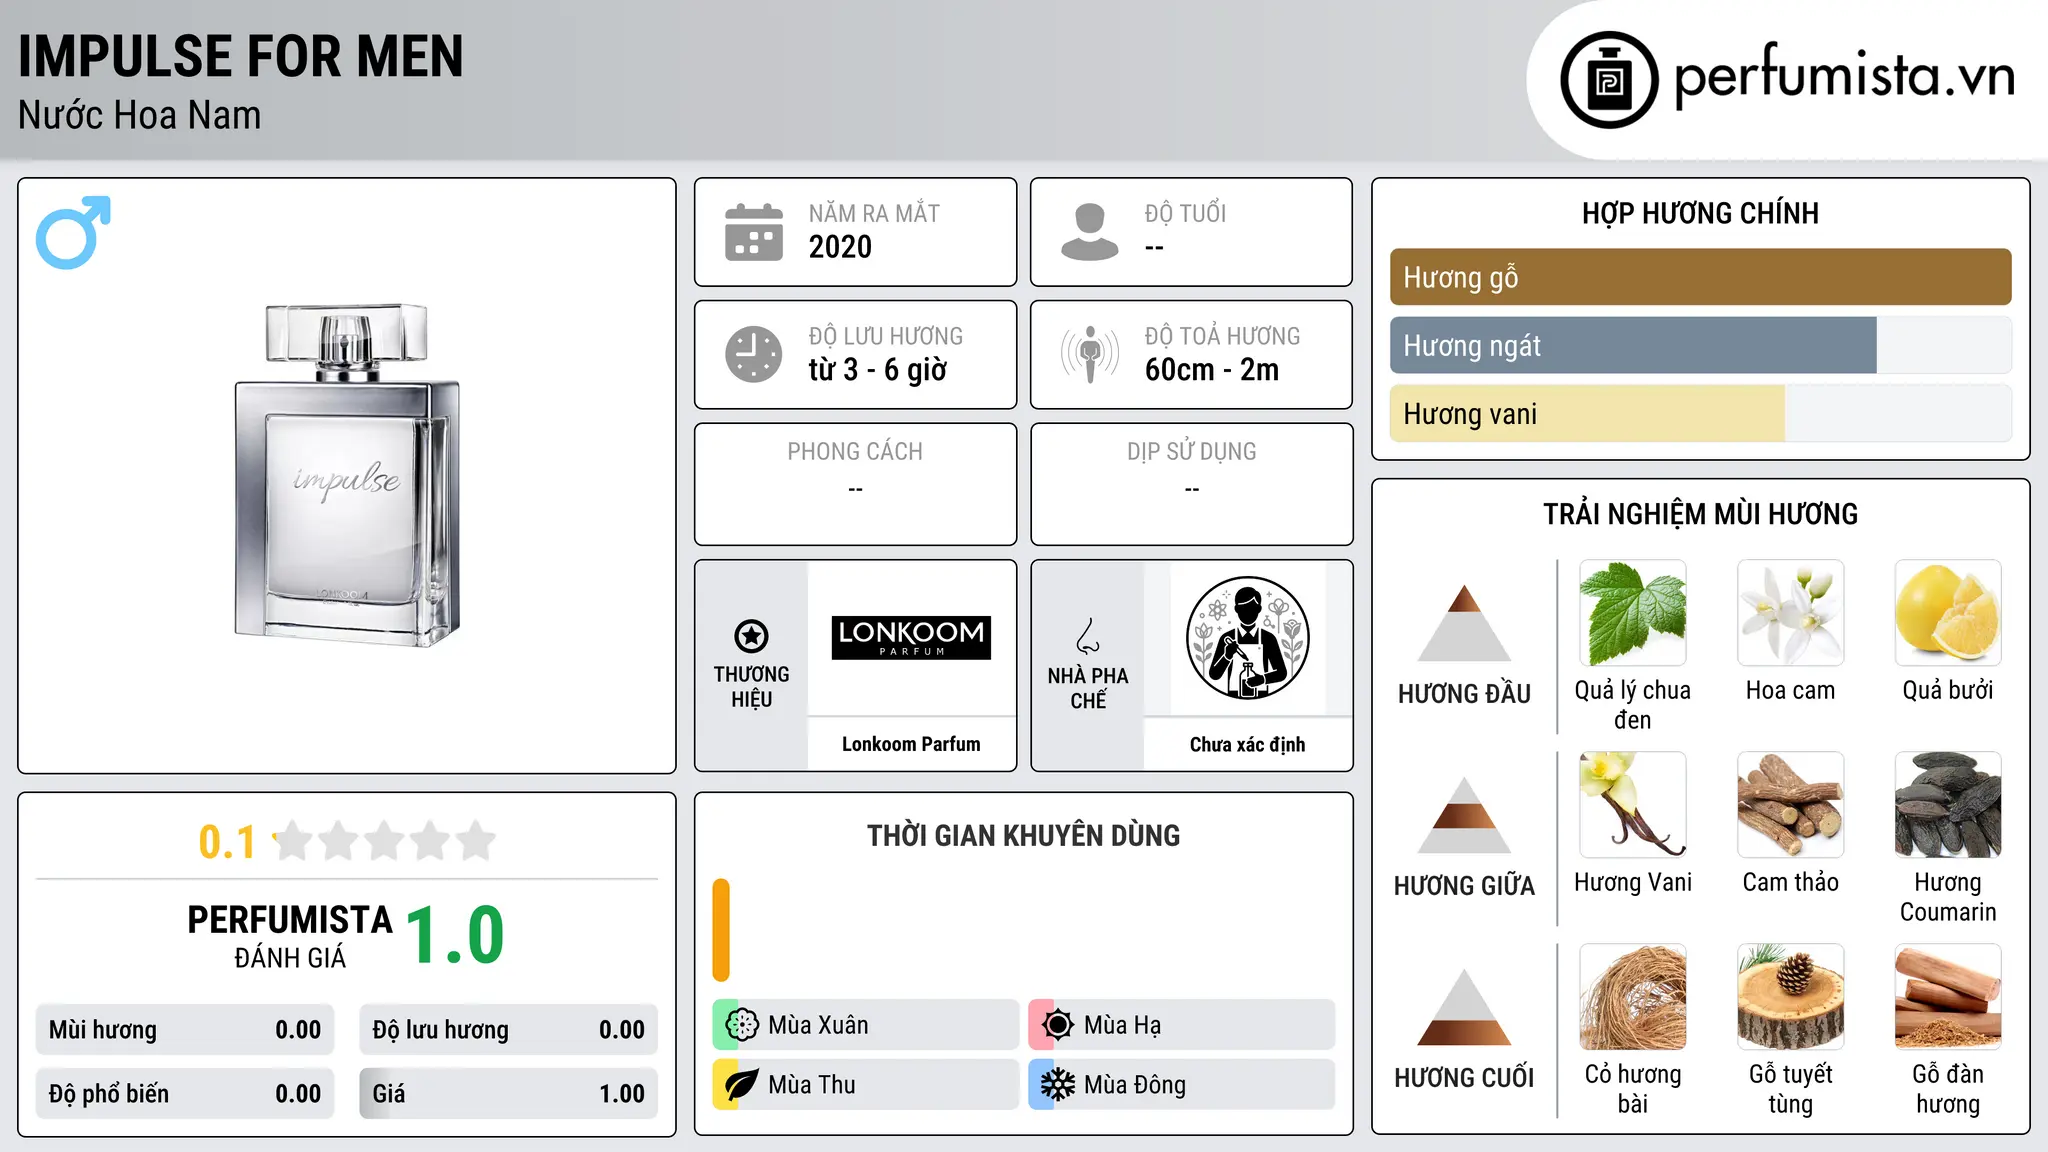
Task: Click the longevity value từ 3 - 6 giờ
Action: pyautogui.click(x=878, y=370)
